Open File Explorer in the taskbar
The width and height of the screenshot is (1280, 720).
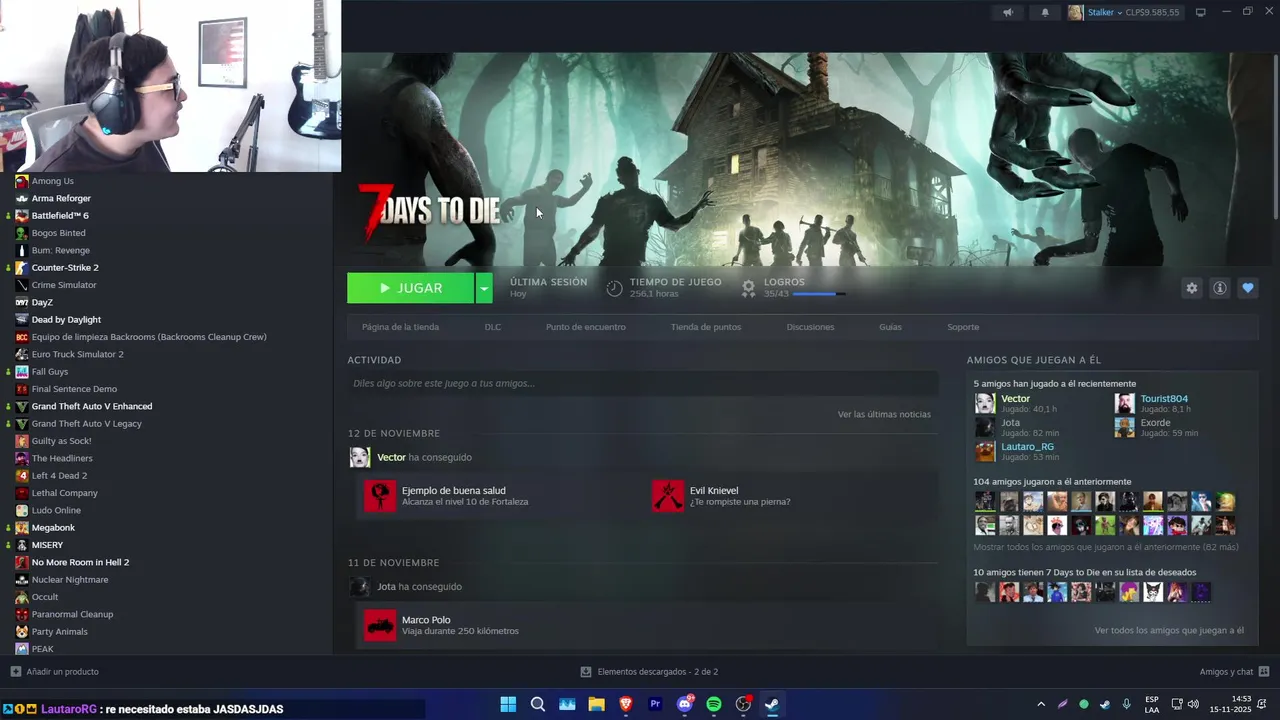[596, 705]
